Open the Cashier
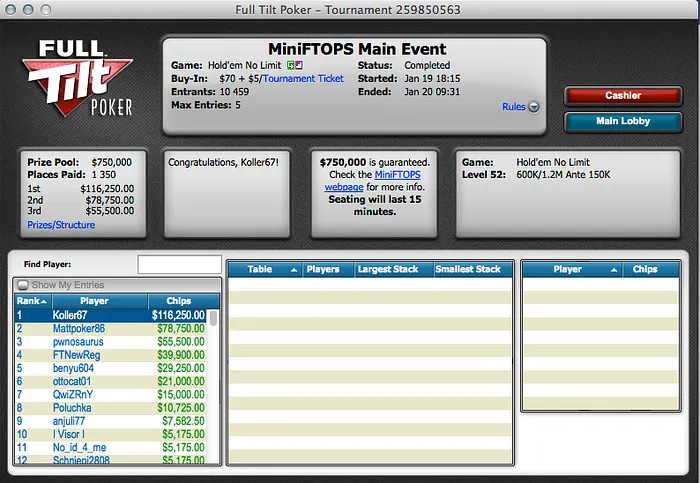Image resolution: width=700 pixels, height=483 pixels. click(x=622, y=96)
